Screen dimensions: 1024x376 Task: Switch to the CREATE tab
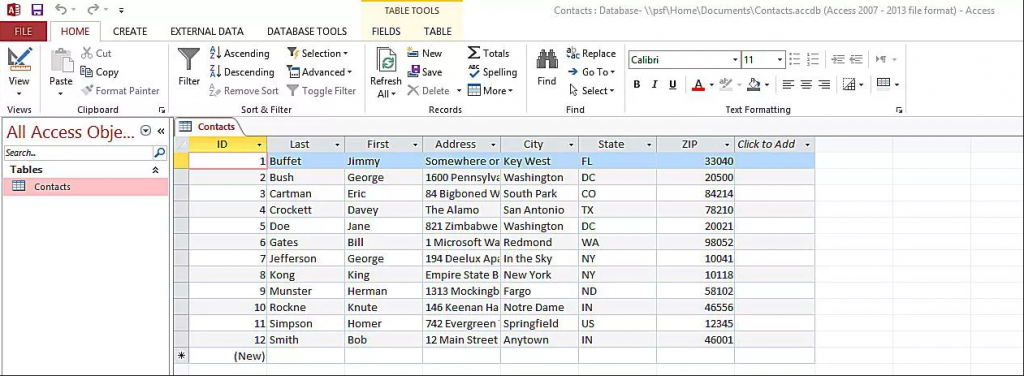(x=129, y=31)
